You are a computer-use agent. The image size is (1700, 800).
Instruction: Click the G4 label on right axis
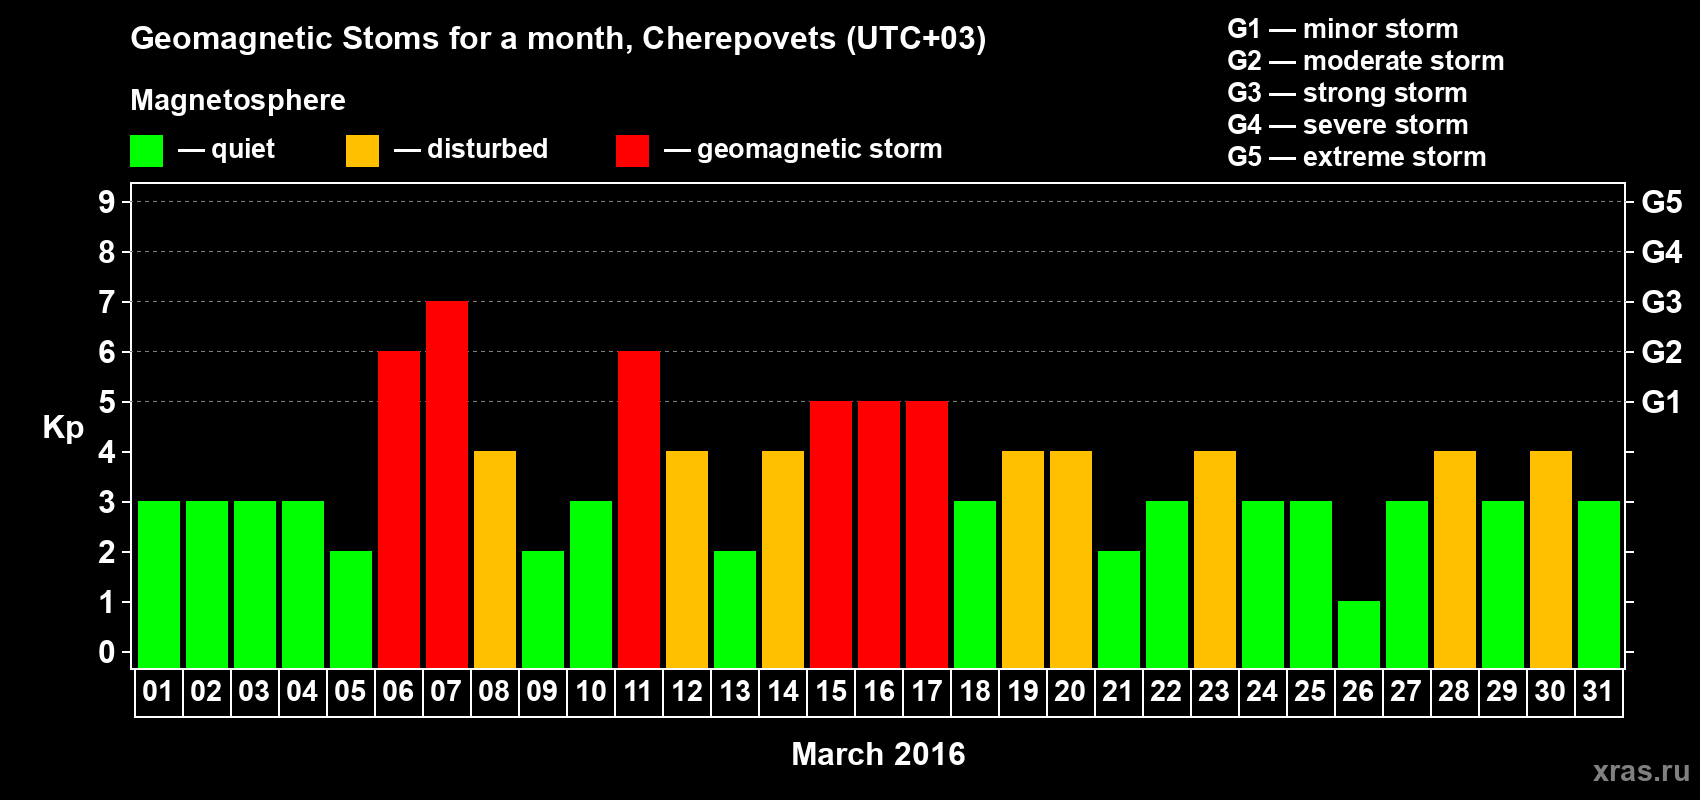tap(1662, 252)
